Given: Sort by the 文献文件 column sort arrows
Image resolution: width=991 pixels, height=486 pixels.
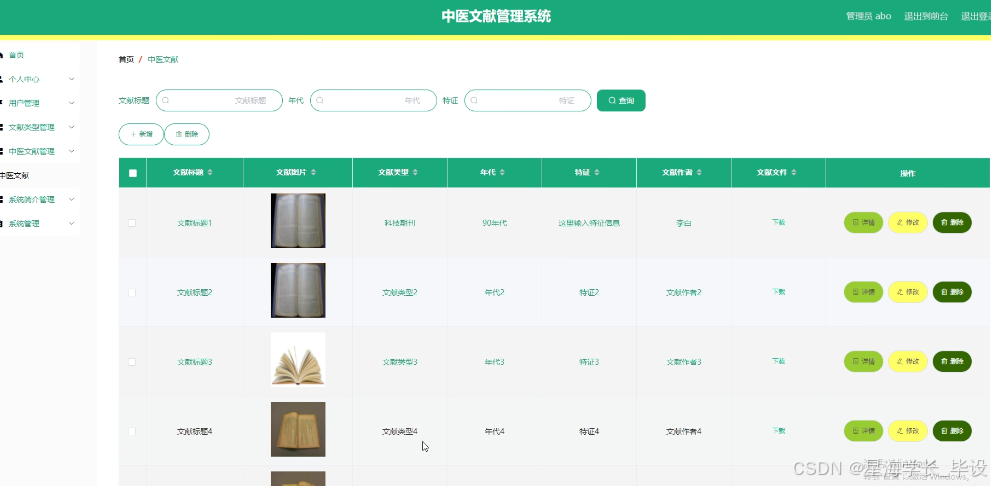Looking at the screenshot, I should point(794,173).
